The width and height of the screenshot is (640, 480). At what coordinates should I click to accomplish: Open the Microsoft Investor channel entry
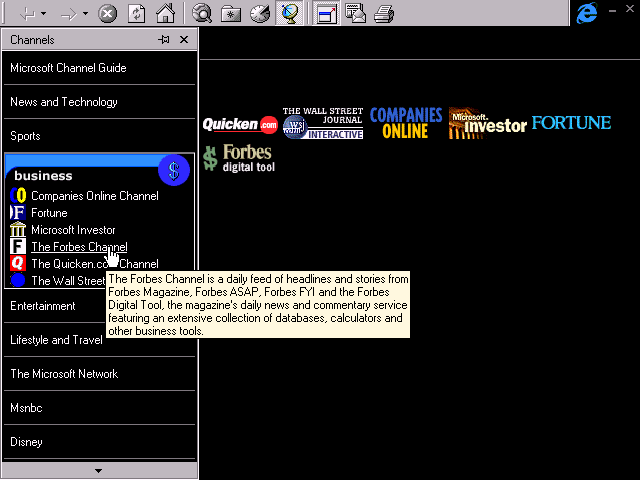[x=73, y=230]
